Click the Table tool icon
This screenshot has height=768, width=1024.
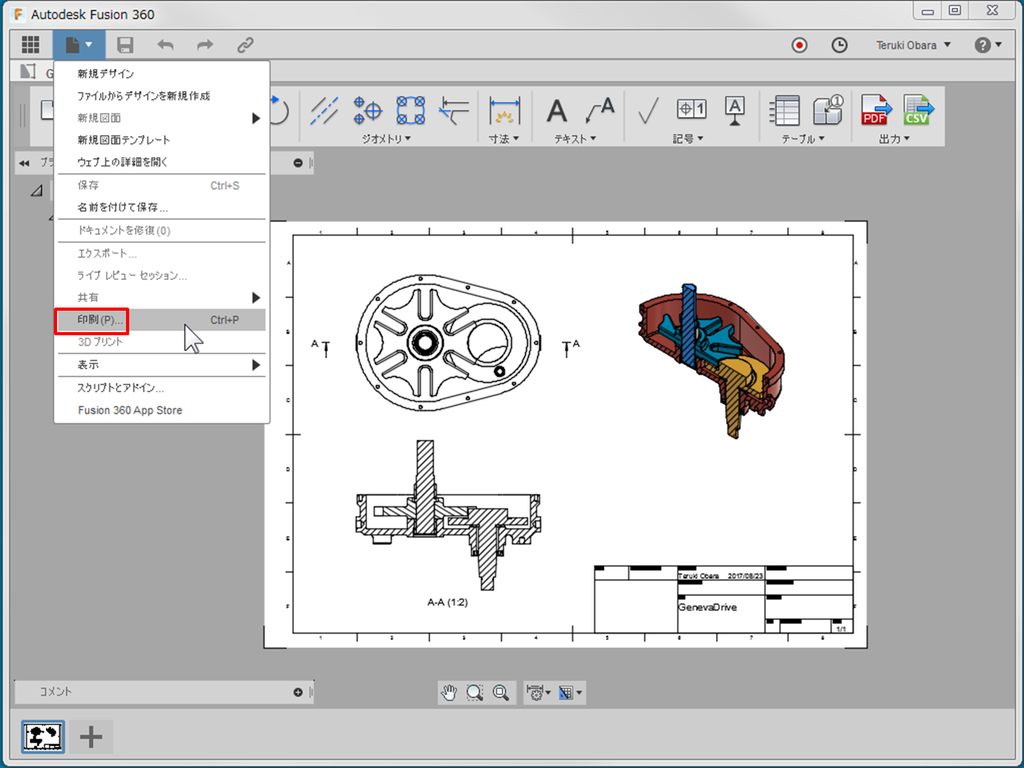coord(786,110)
